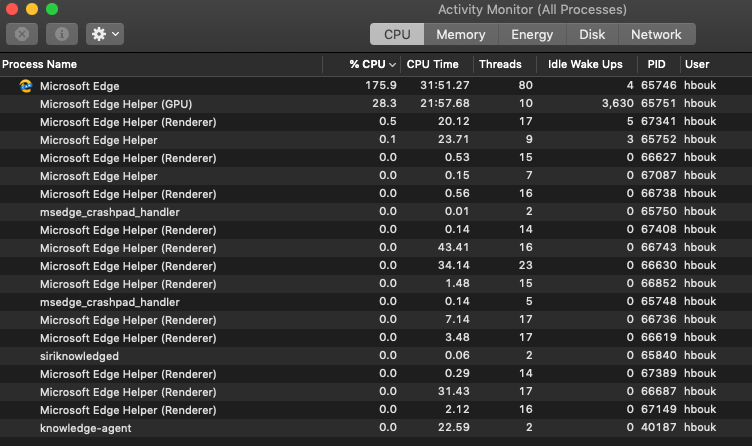752x446 pixels.
Task: Click PID 40187 cell
Action: tap(658, 427)
